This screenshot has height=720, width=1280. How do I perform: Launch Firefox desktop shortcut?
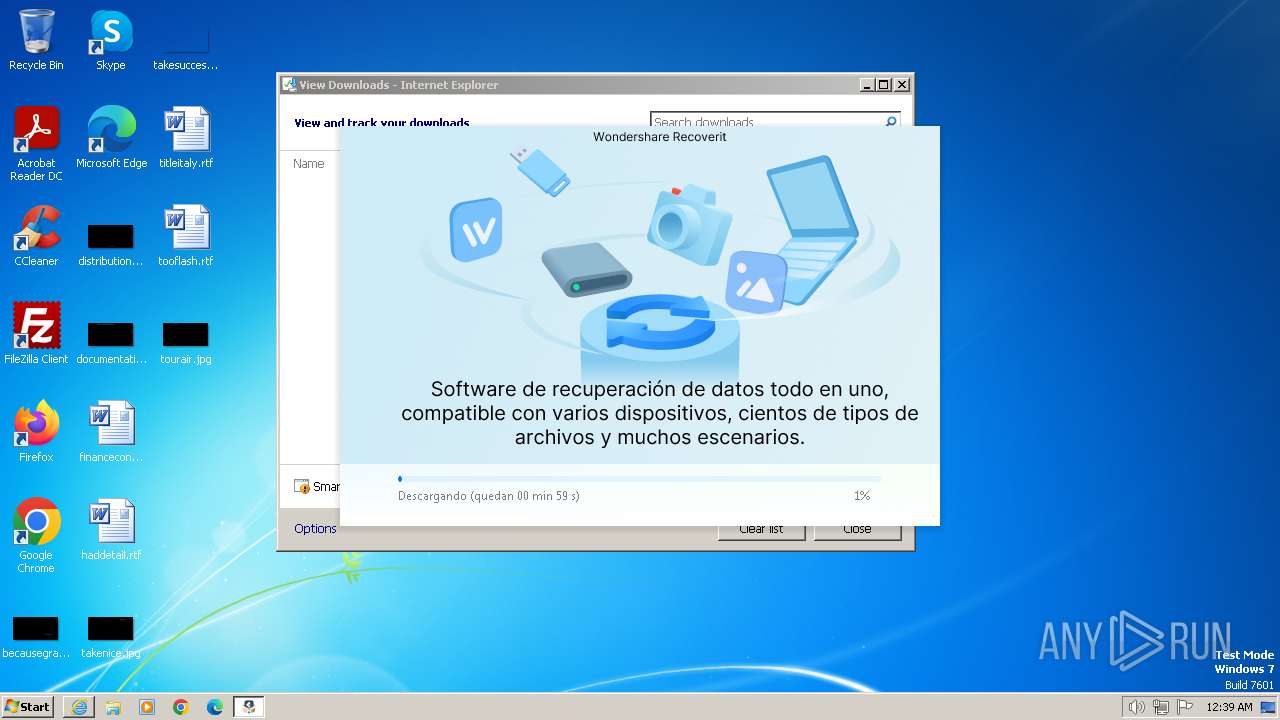(x=36, y=432)
